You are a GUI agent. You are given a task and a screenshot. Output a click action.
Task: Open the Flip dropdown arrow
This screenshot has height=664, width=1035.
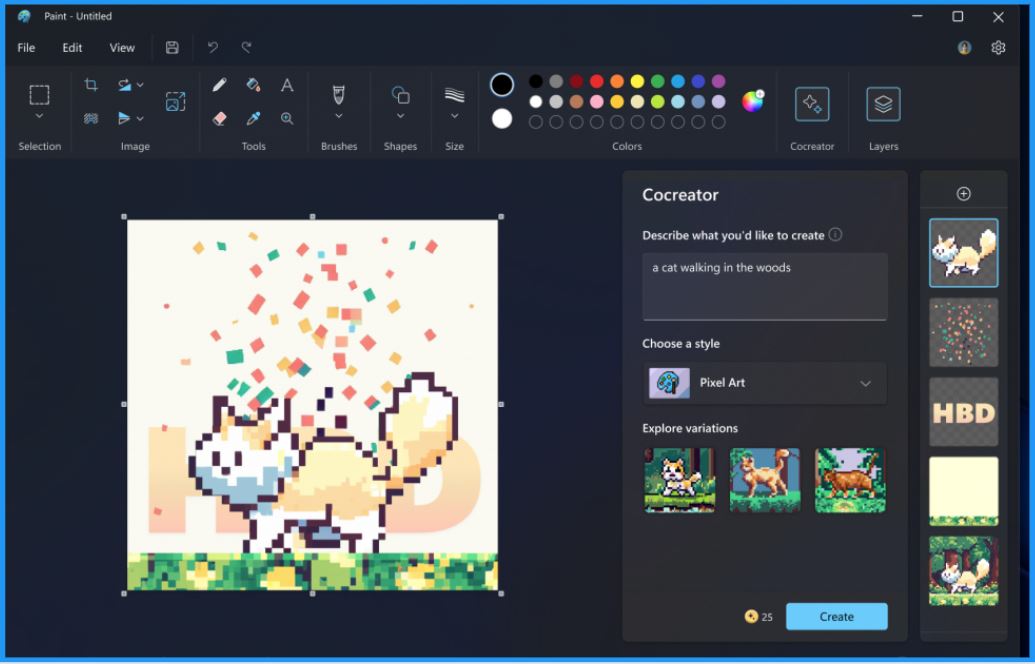140,119
